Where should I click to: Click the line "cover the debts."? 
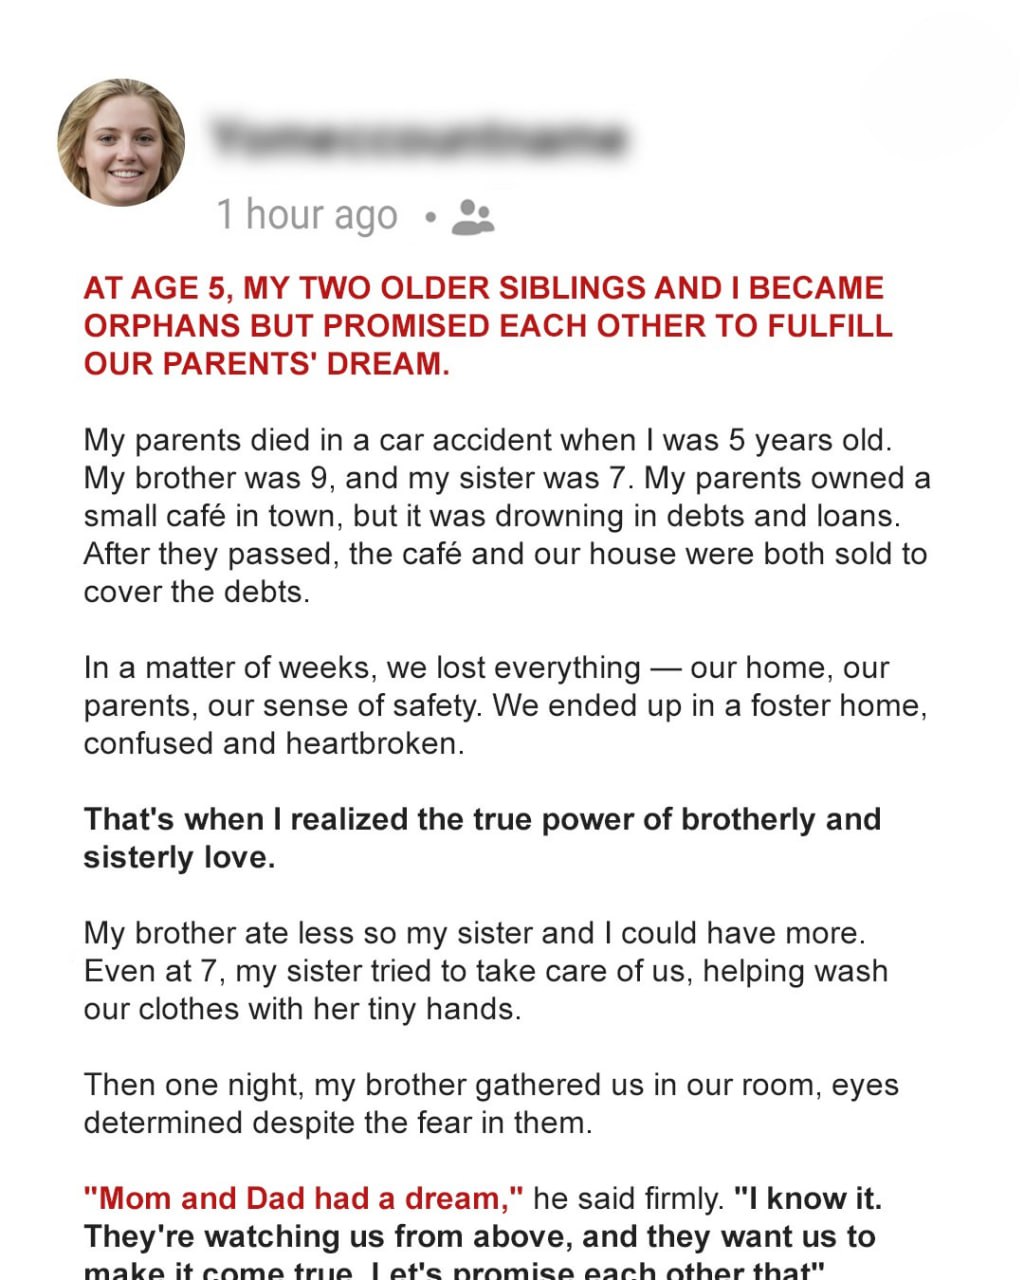196,592
